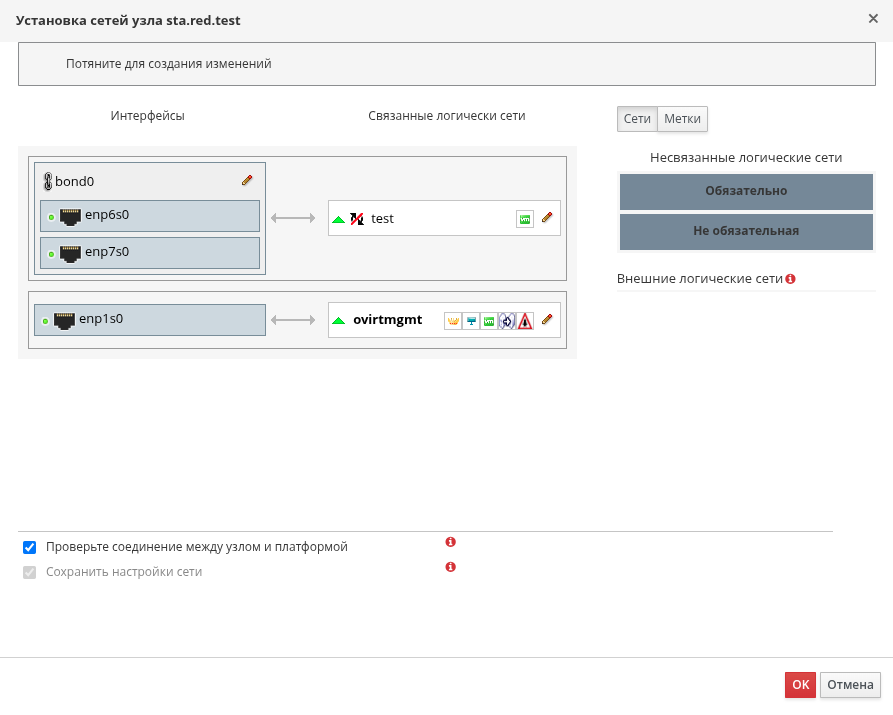Select the Не обязательная networks section
The width and height of the screenshot is (893, 715).
746,231
